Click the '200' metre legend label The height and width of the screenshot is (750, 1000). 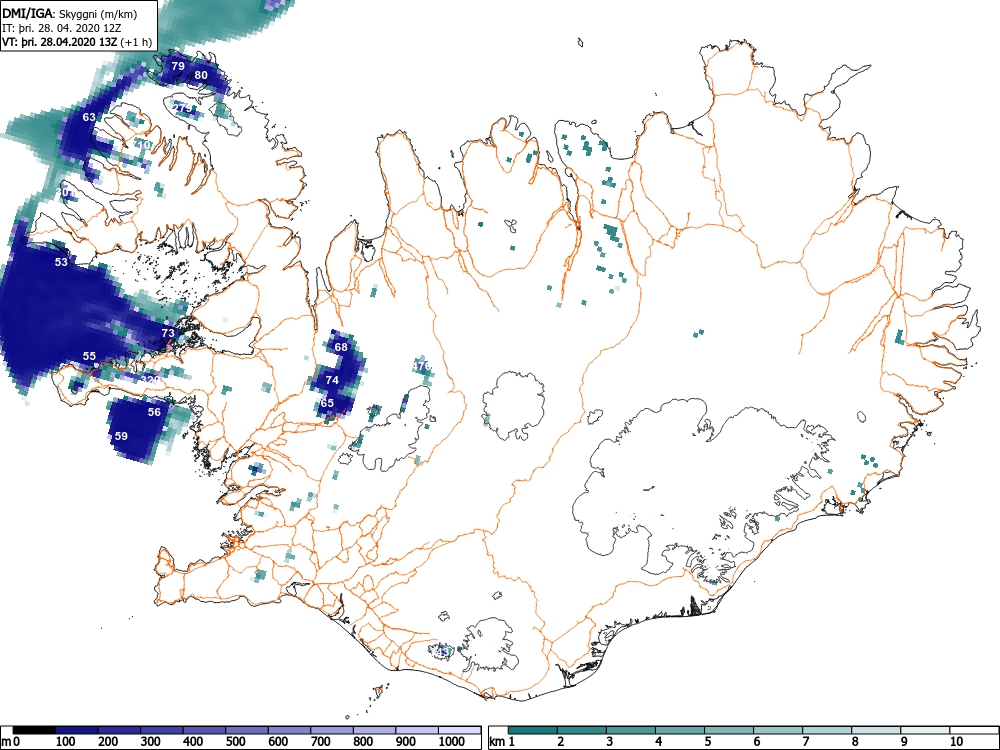click(108, 742)
